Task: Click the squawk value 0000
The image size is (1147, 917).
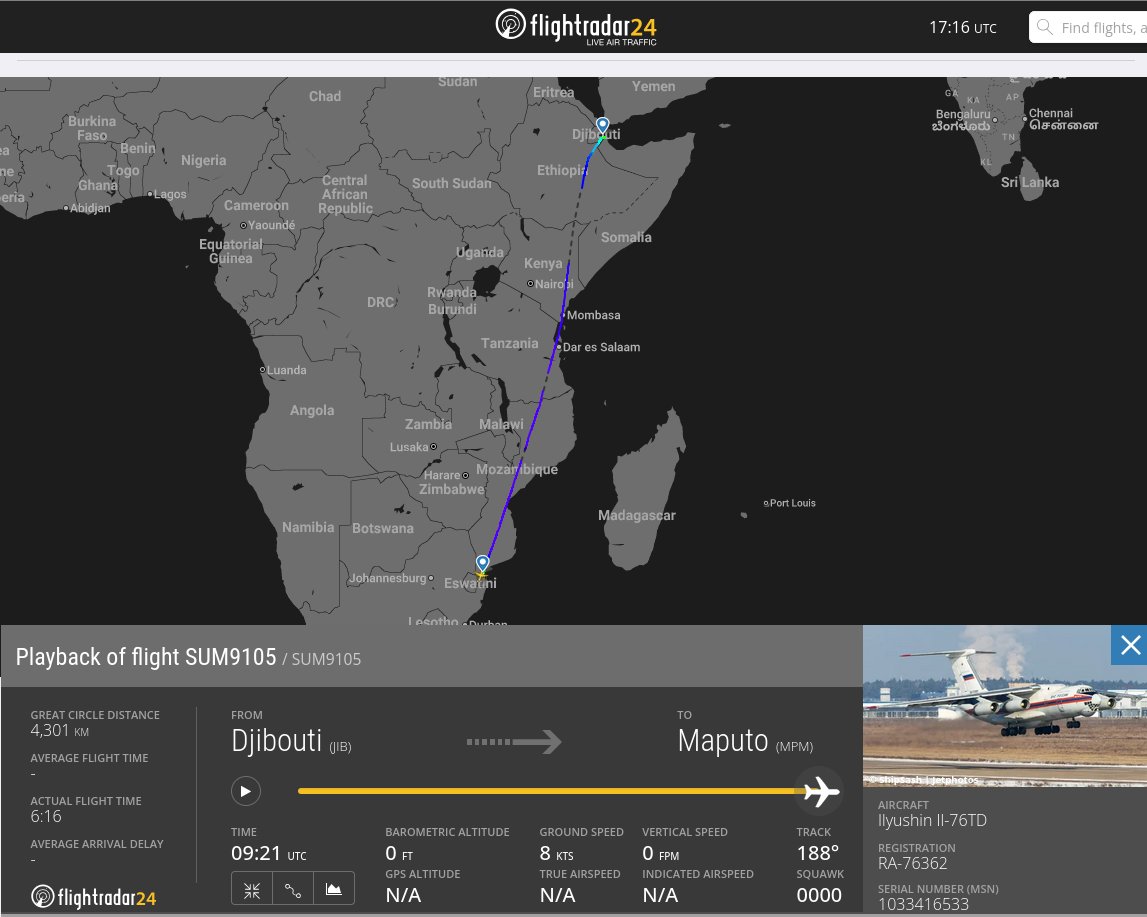Action: click(819, 895)
